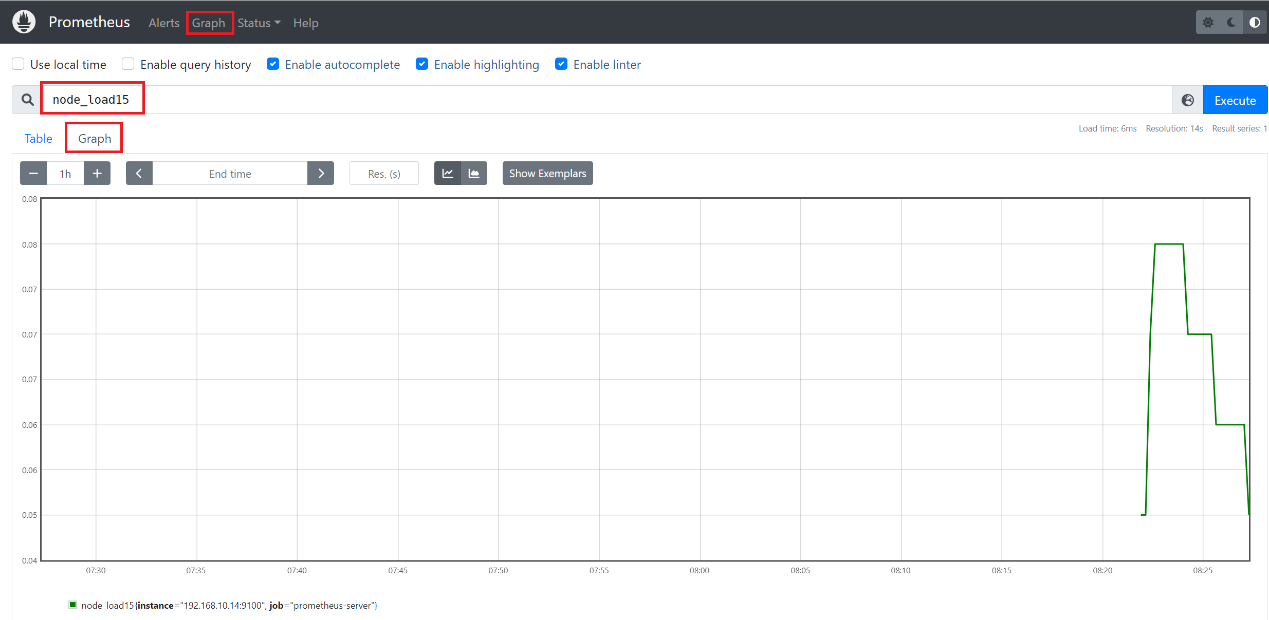This screenshot has width=1269, height=620.
Task: Open the Prometheus home title link
Action: (89, 22)
